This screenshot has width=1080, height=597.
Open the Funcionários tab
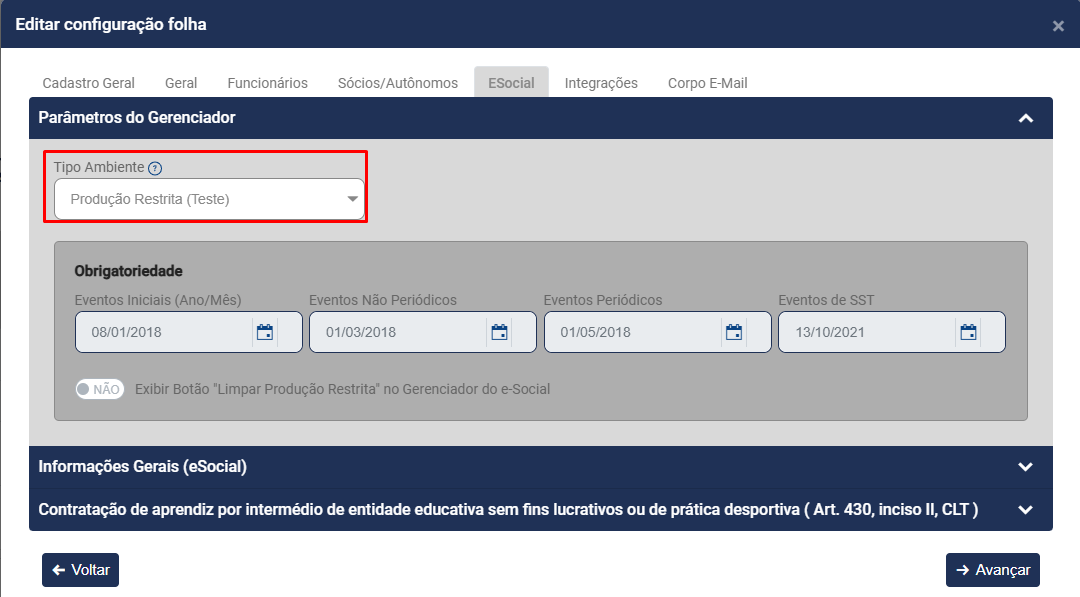pos(267,83)
